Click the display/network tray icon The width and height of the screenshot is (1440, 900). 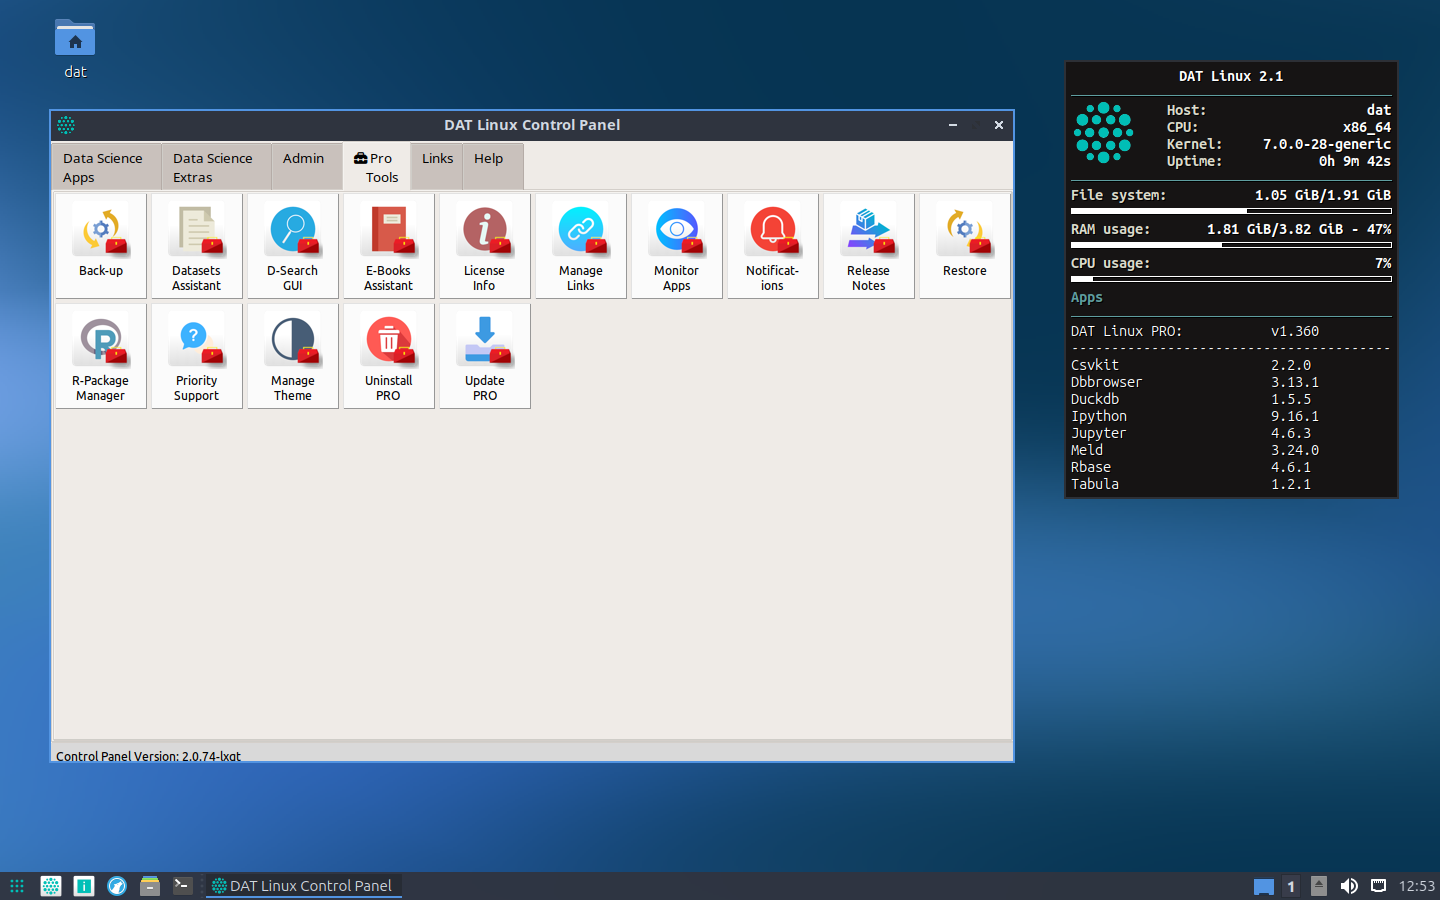pos(1378,886)
